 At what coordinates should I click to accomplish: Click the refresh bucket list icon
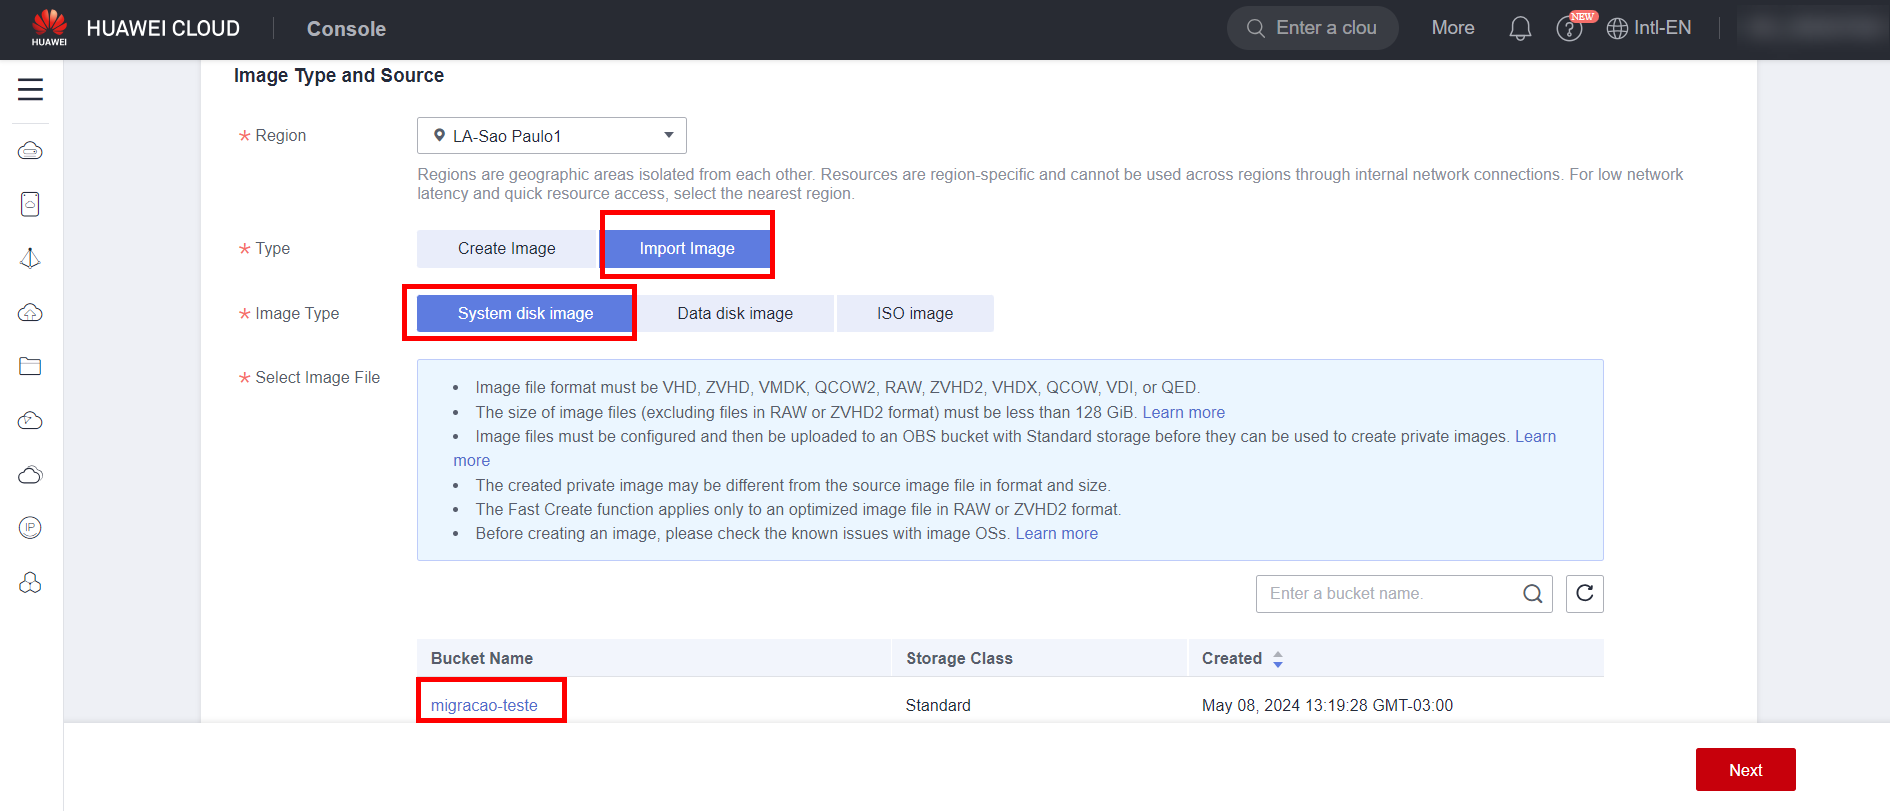tap(1584, 594)
